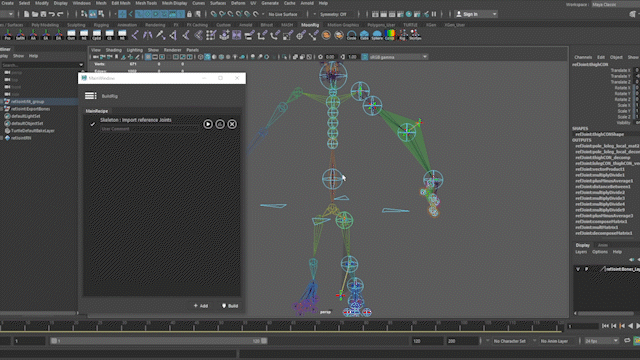
Task: Click the time slider ruler
Action: click(x=282, y=326)
